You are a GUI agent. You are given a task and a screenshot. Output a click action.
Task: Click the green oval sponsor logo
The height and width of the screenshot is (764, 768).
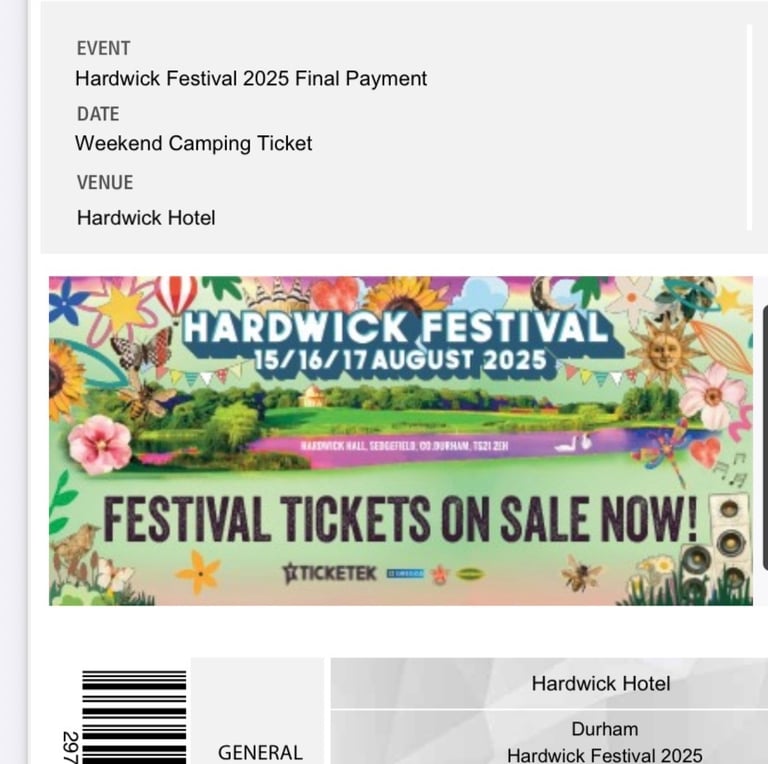(470, 574)
